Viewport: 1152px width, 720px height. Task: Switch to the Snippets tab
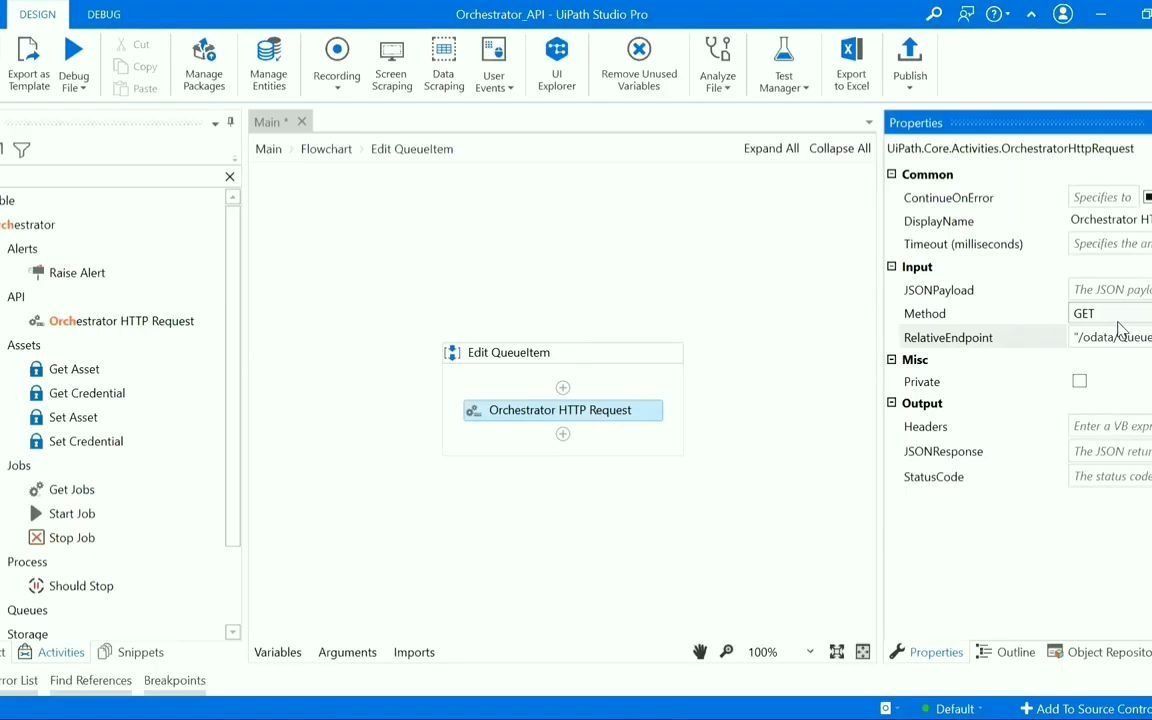[131, 652]
